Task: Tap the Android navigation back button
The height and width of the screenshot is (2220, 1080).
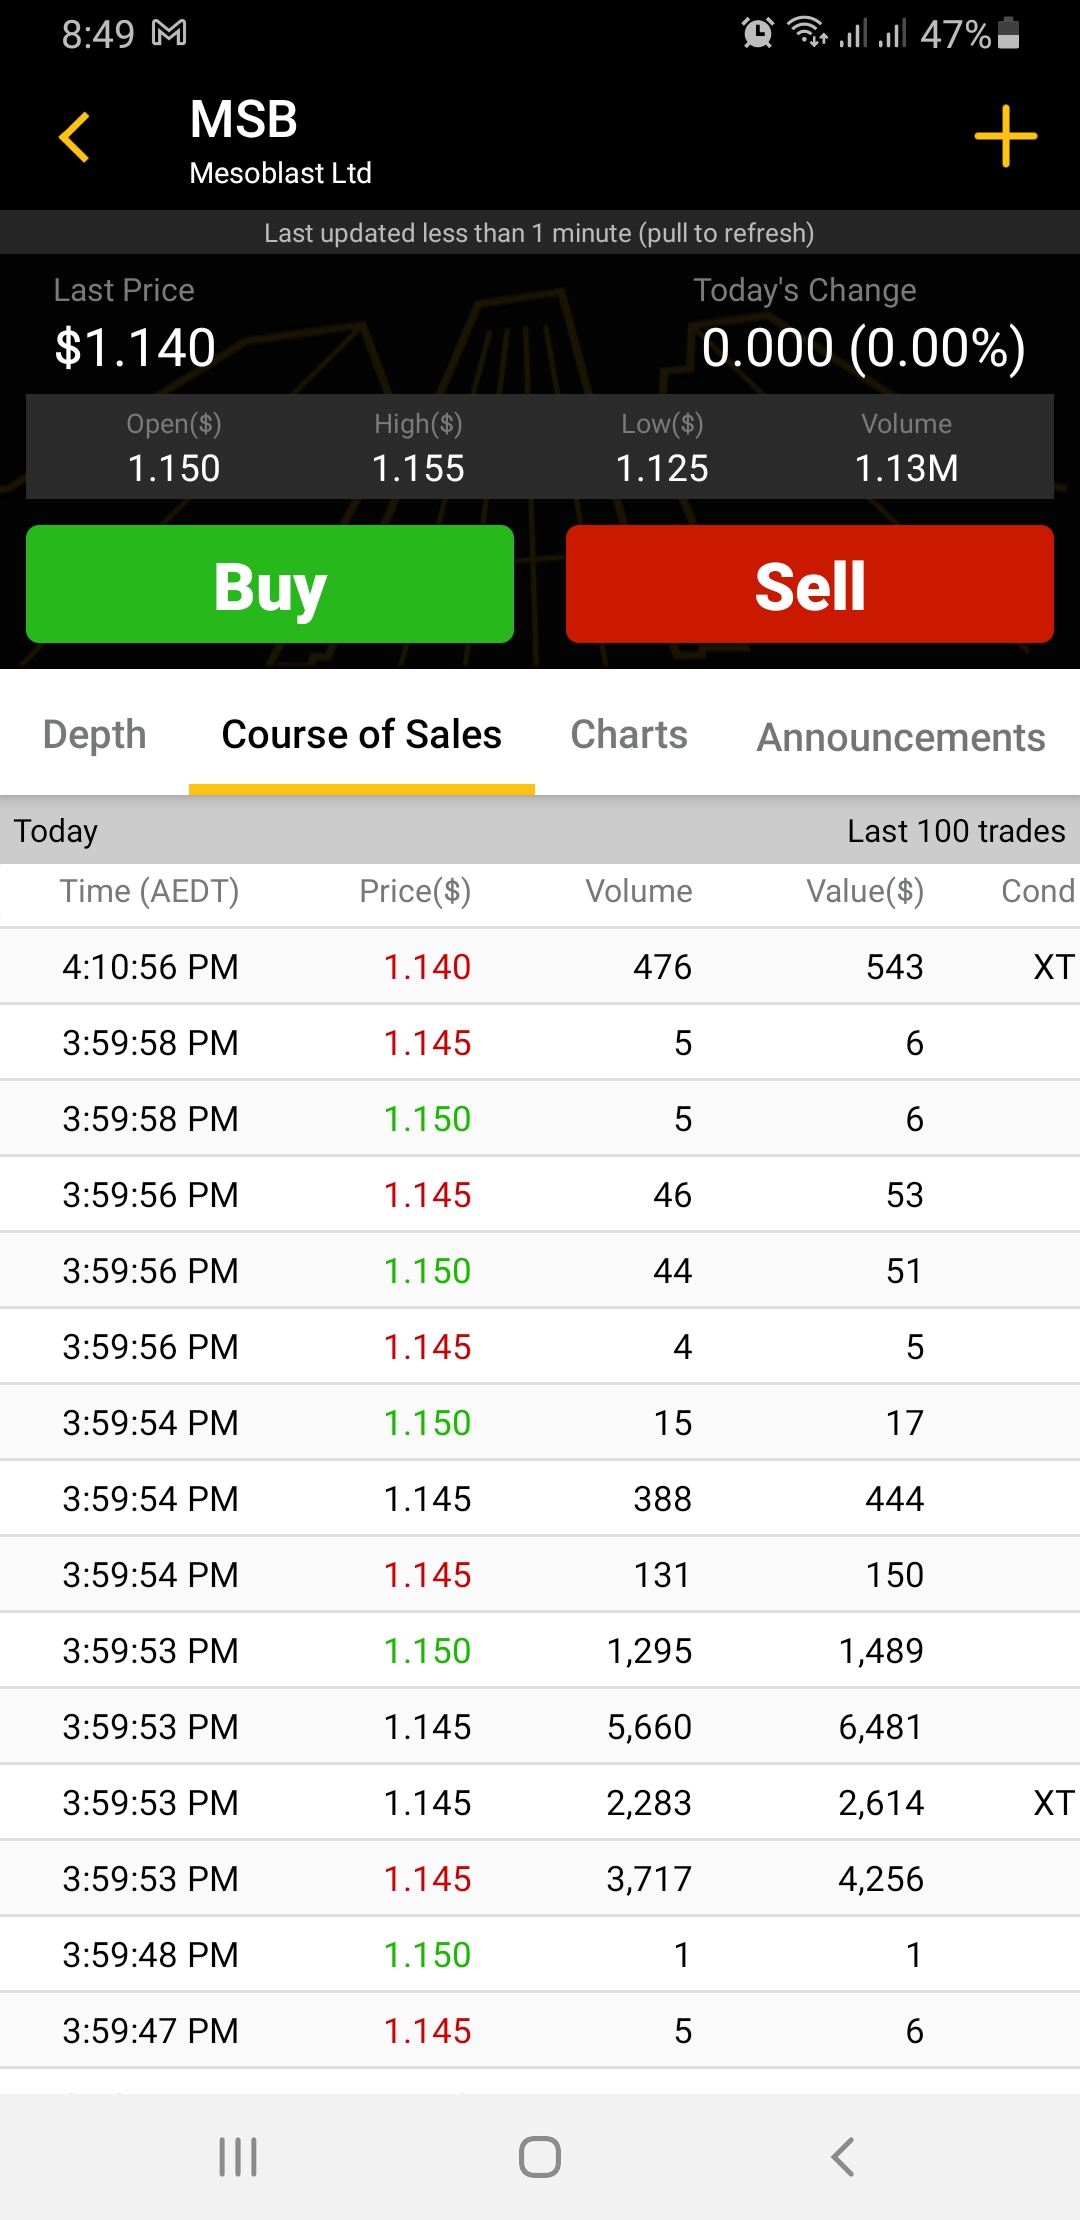Action: 843,2157
